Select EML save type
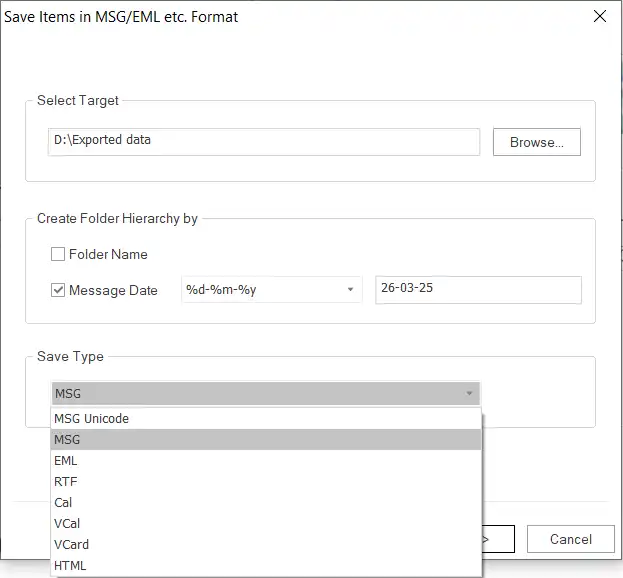The width and height of the screenshot is (623, 578). (x=266, y=460)
